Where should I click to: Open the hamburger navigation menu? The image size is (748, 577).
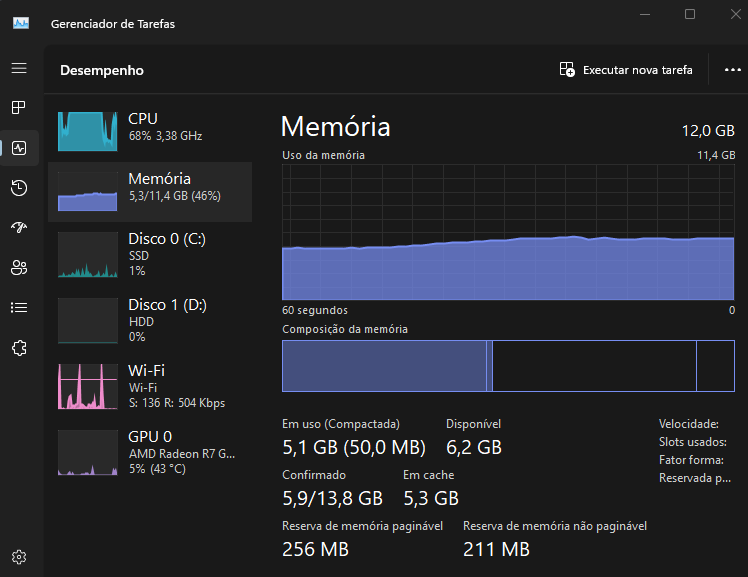click(x=19, y=68)
